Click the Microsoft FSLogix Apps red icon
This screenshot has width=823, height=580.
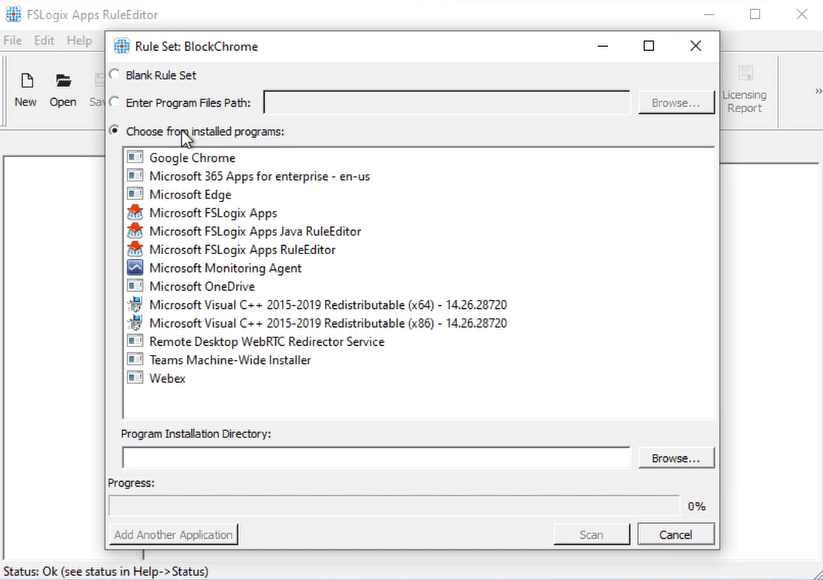[135, 212]
